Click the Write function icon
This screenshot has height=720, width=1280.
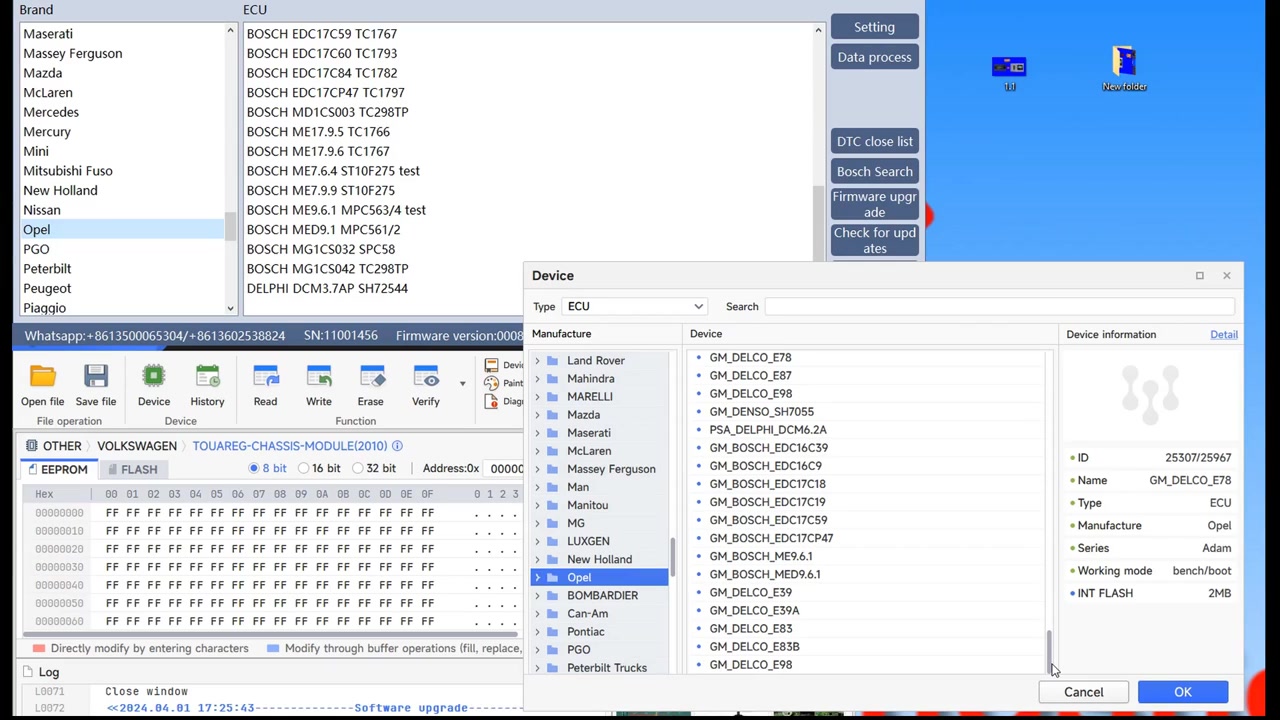pyautogui.click(x=319, y=378)
